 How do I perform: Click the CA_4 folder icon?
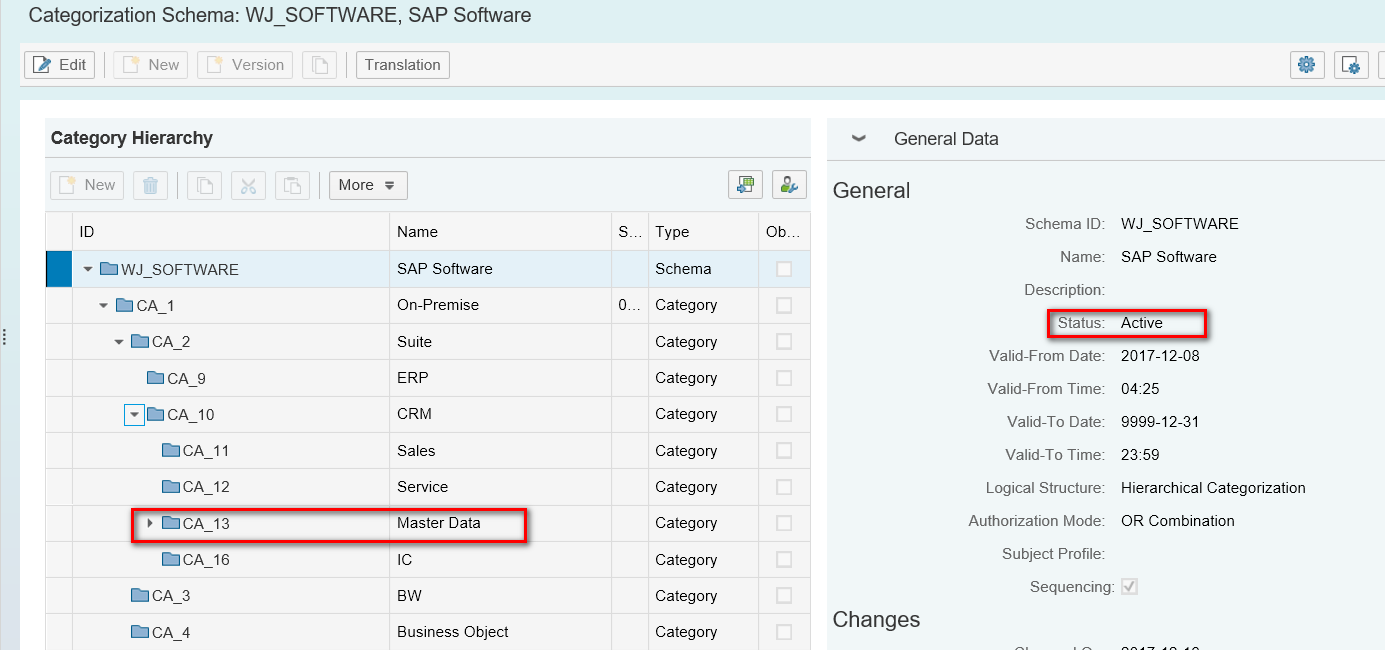(140, 632)
